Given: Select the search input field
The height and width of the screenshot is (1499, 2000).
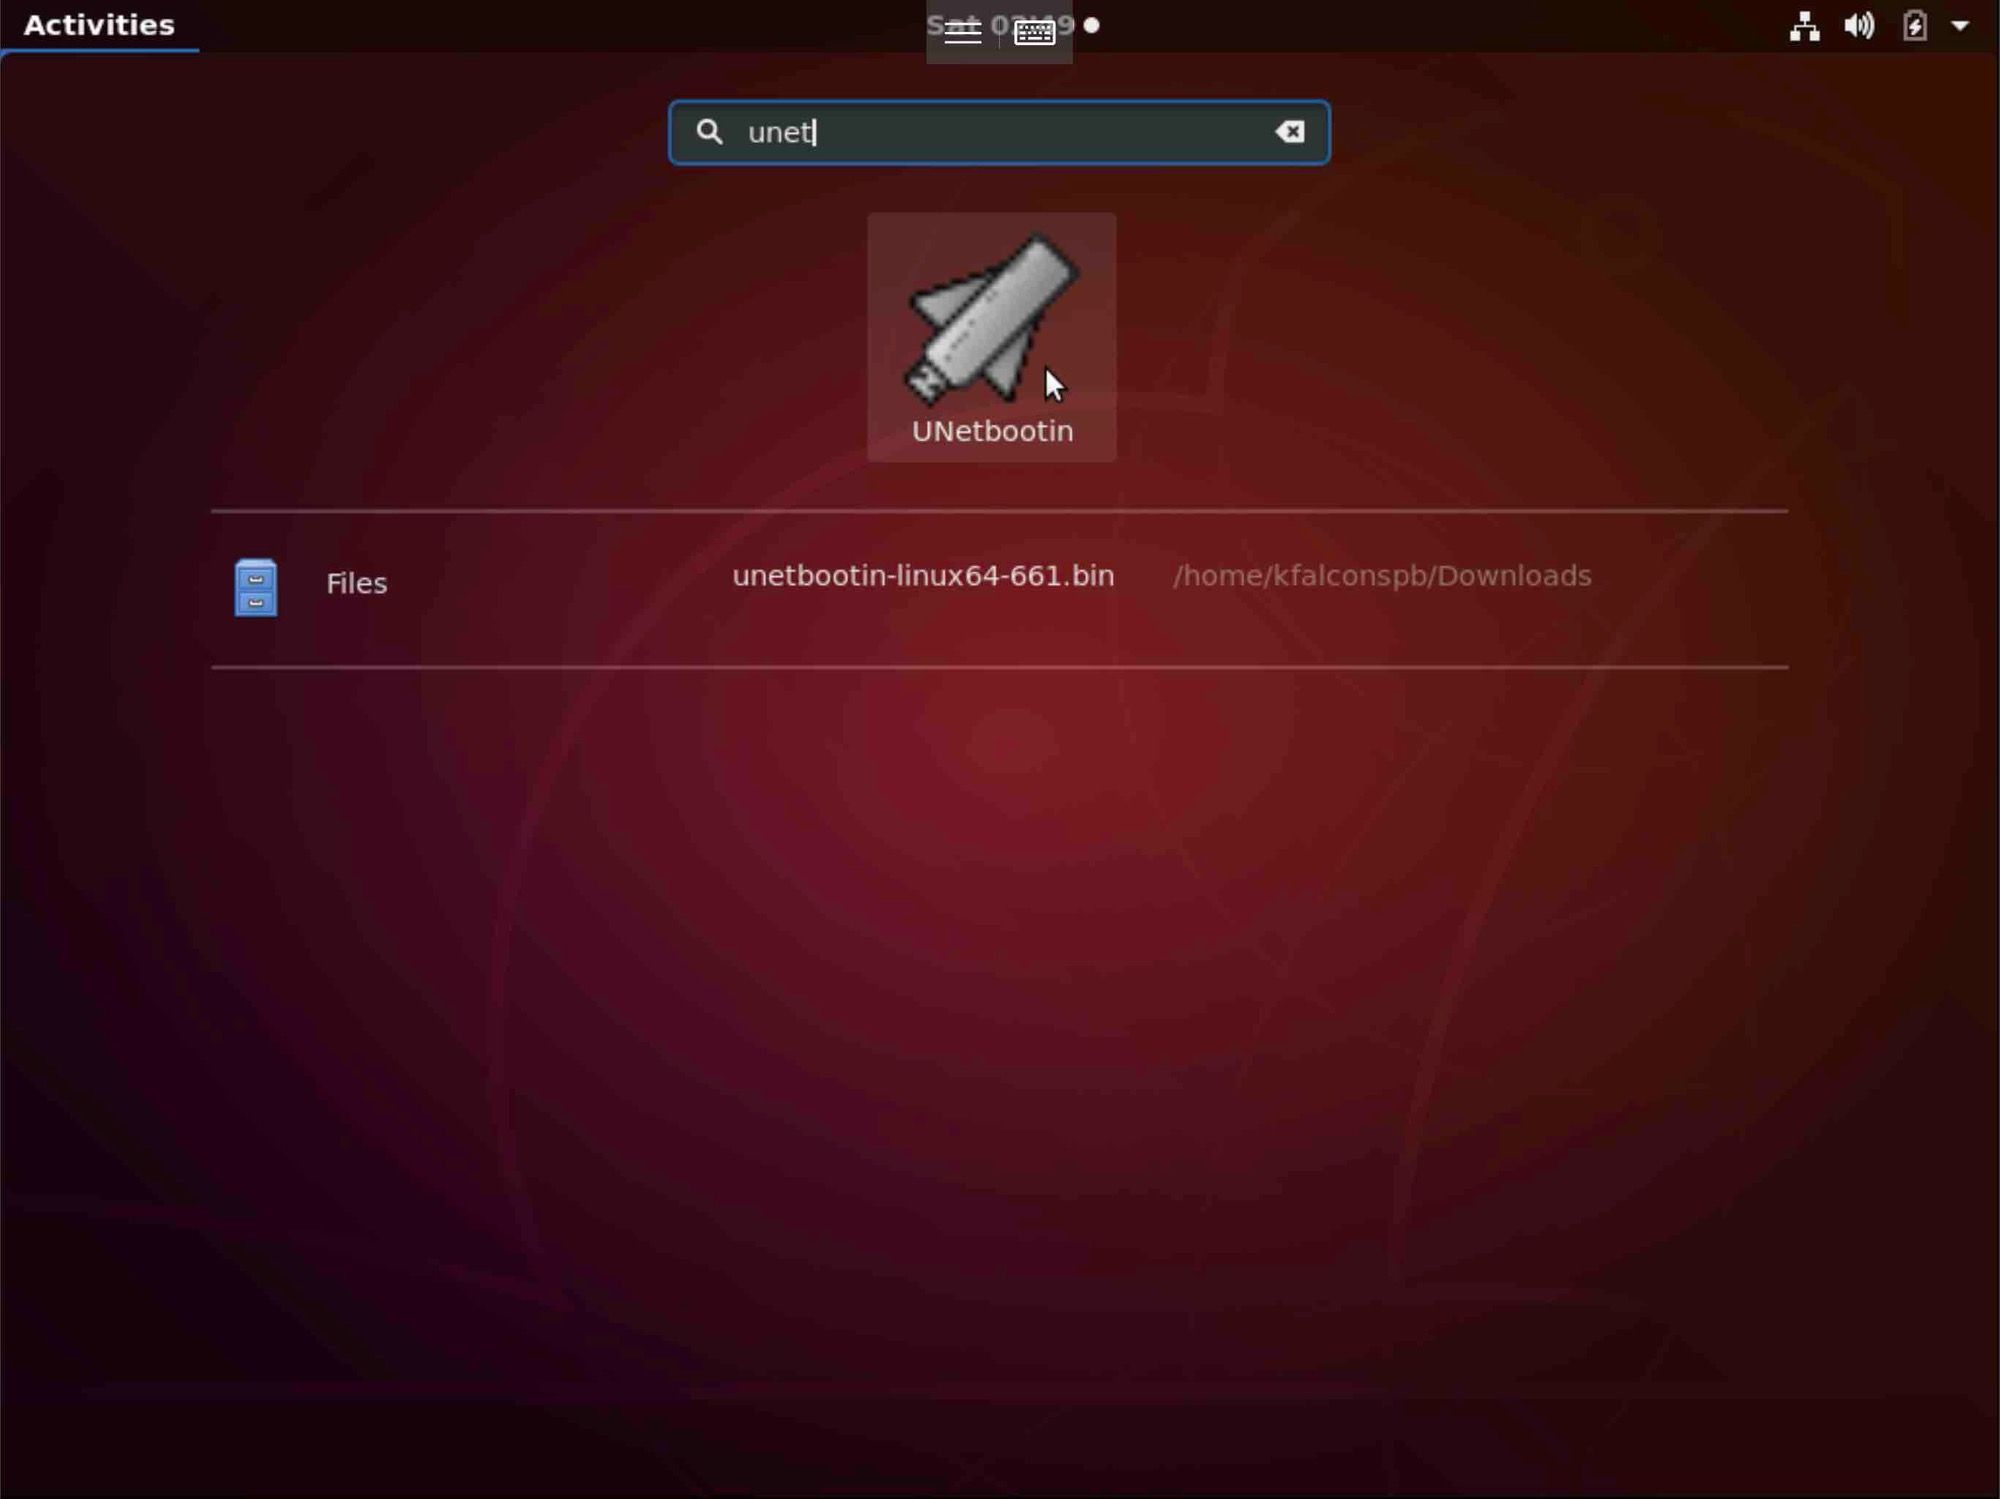Looking at the screenshot, I should [x=1000, y=131].
